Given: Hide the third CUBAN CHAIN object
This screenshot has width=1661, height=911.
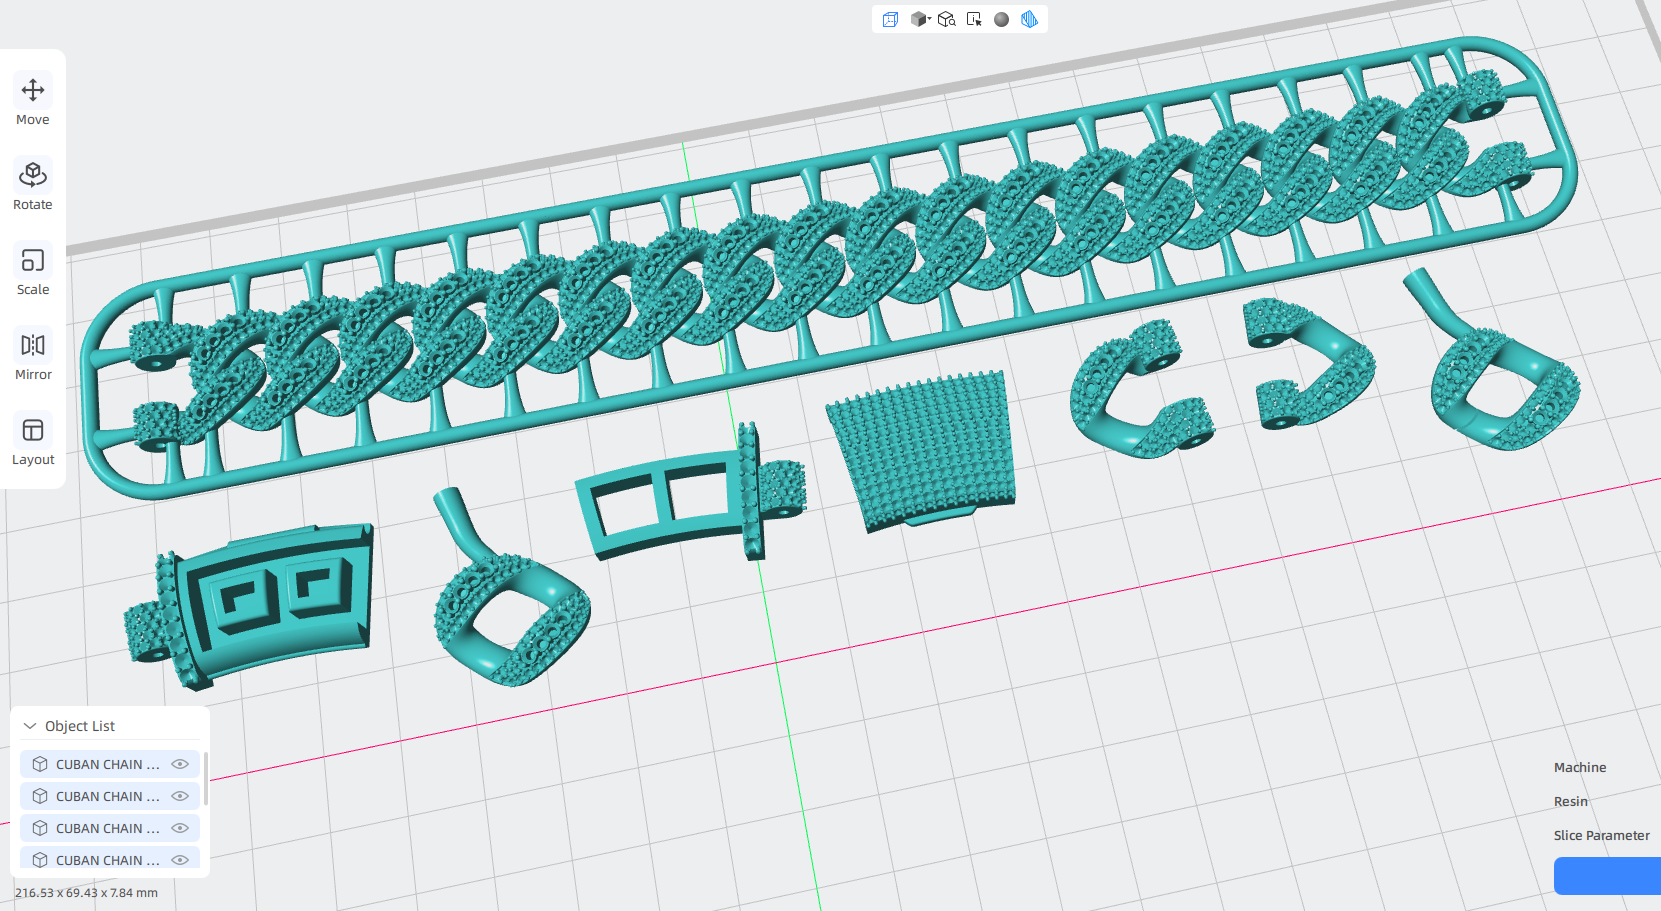Looking at the screenshot, I should [180, 828].
